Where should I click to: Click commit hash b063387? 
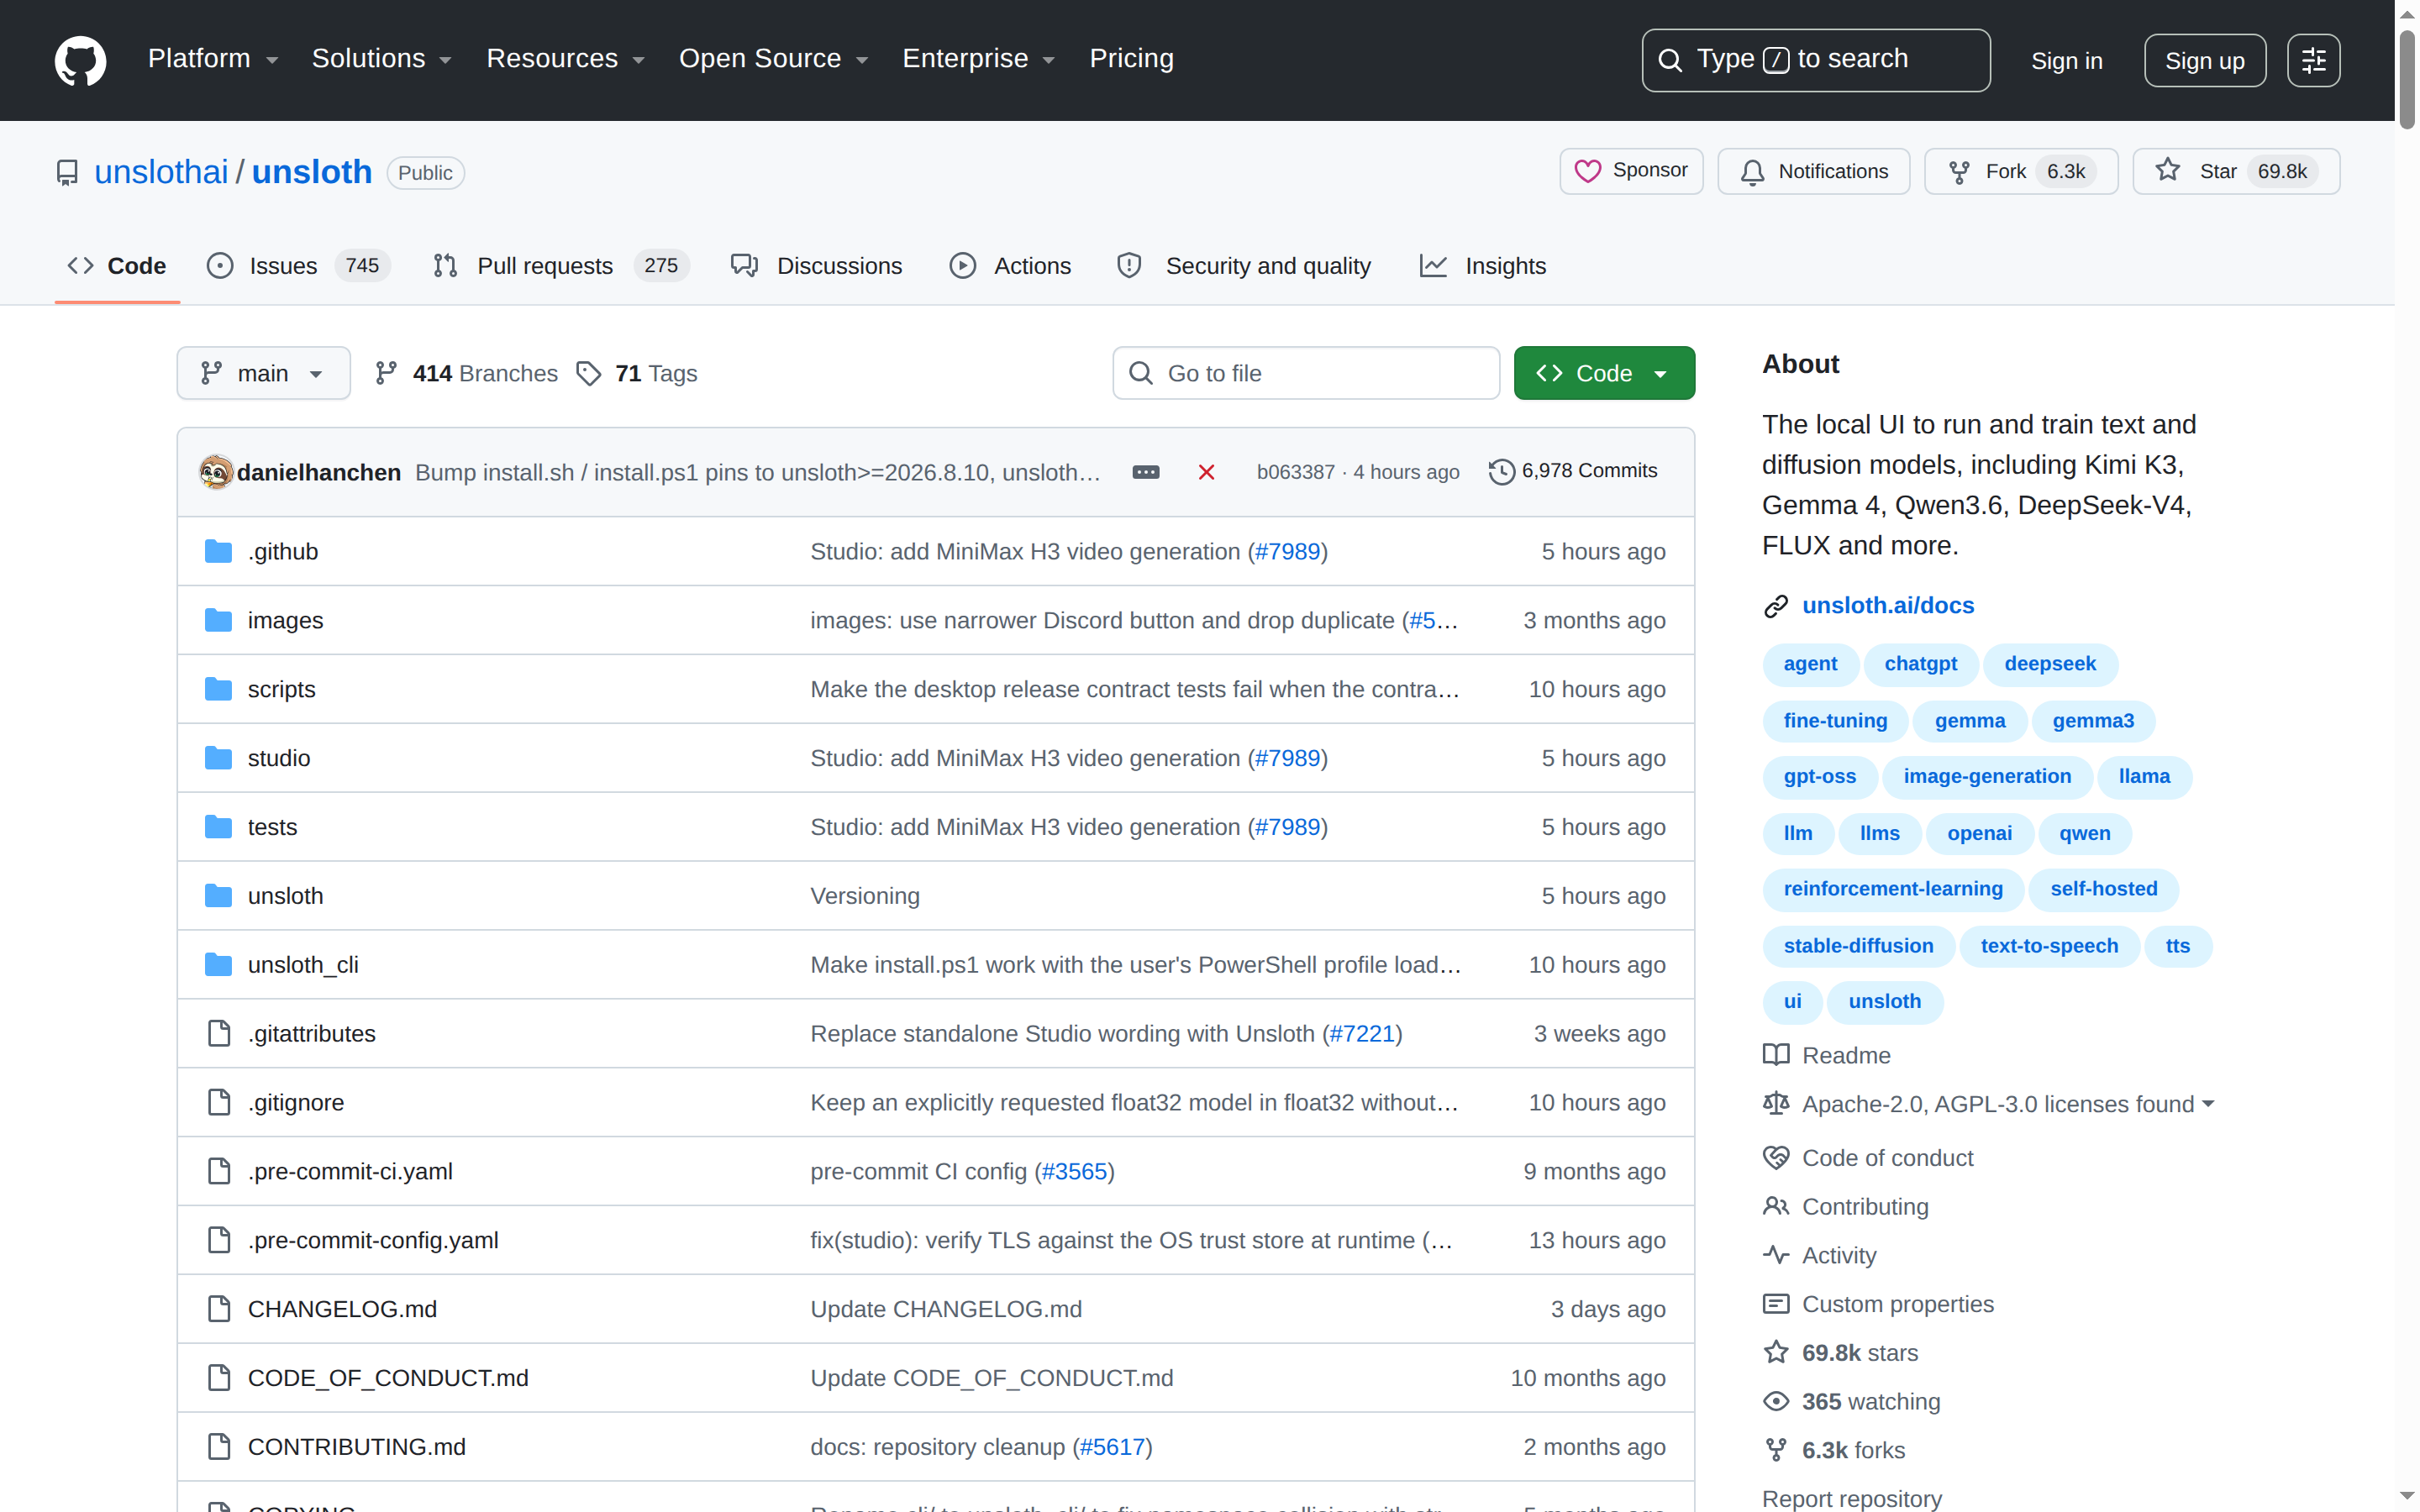point(1295,472)
